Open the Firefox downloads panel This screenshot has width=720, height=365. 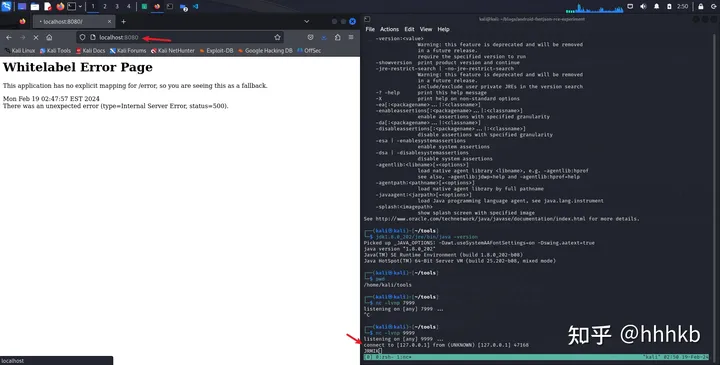[324, 38]
